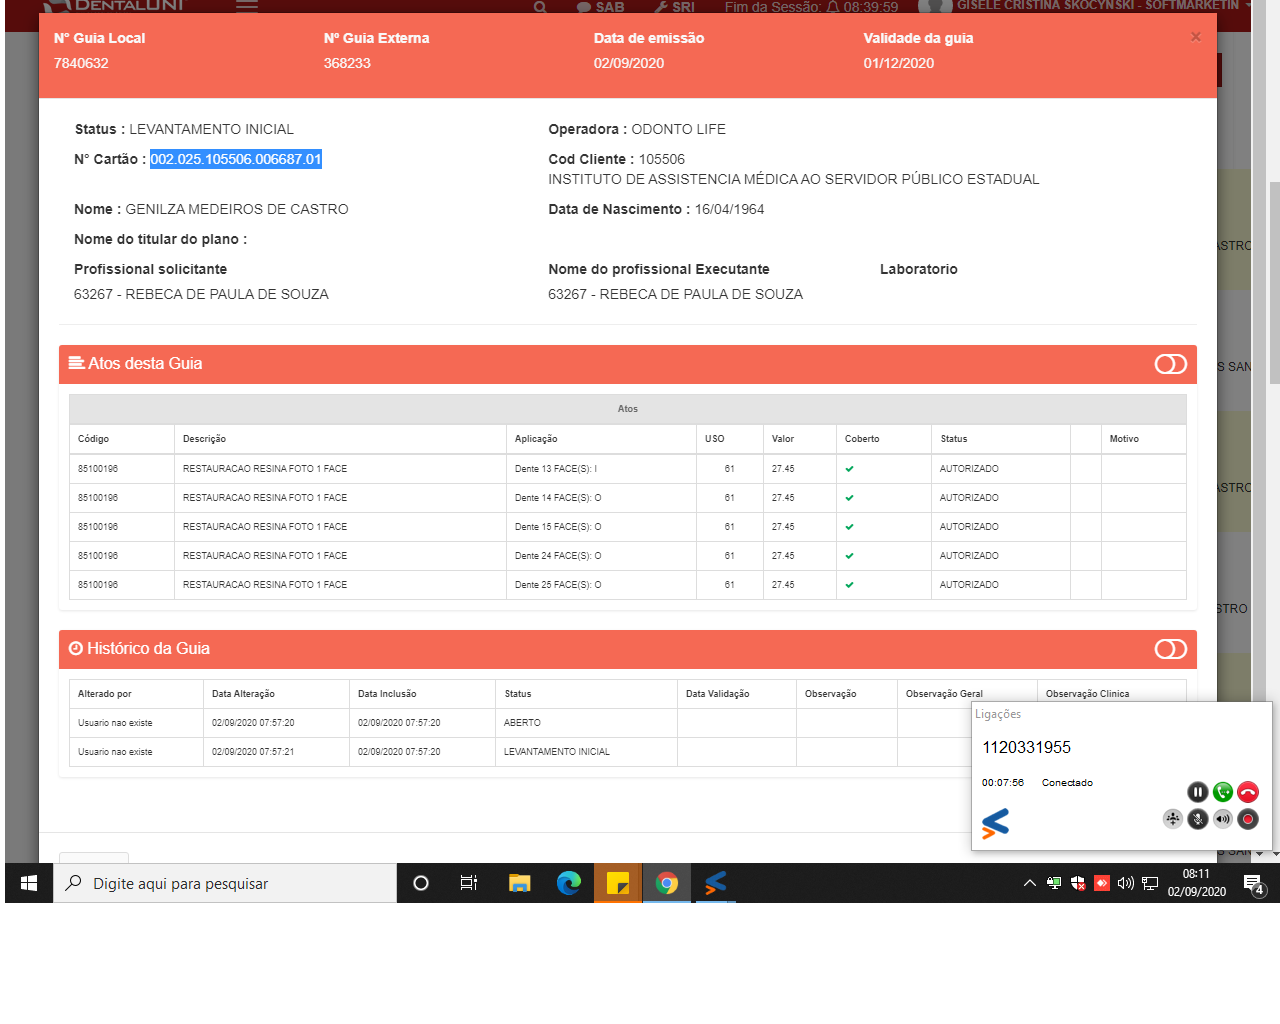This screenshot has width=1280, height=1024.
Task: Click the Histórico da Guia header
Action: pyautogui.click(x=148, y=649)
